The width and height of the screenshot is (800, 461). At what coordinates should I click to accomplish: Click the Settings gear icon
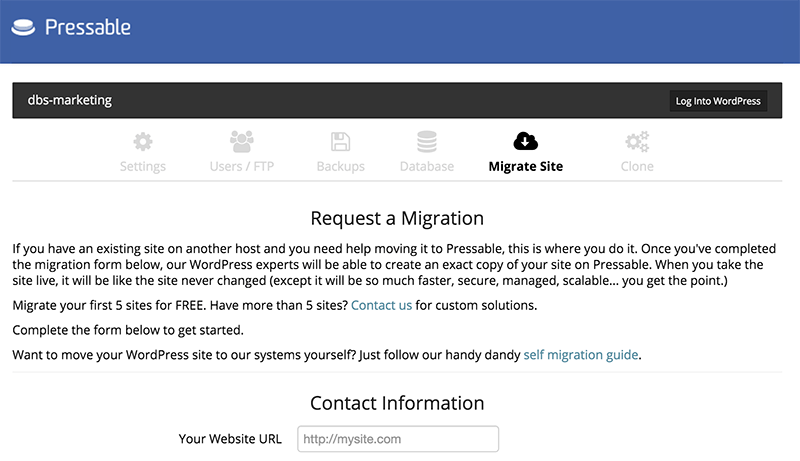(x=143, y=141)
